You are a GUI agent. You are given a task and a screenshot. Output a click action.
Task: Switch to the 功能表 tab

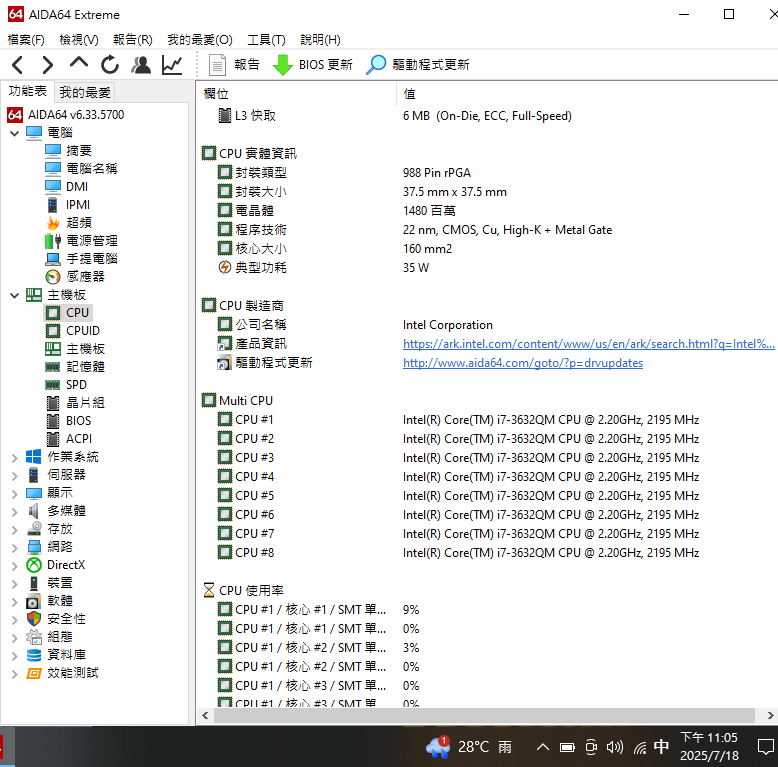click(x=27, y=91)
